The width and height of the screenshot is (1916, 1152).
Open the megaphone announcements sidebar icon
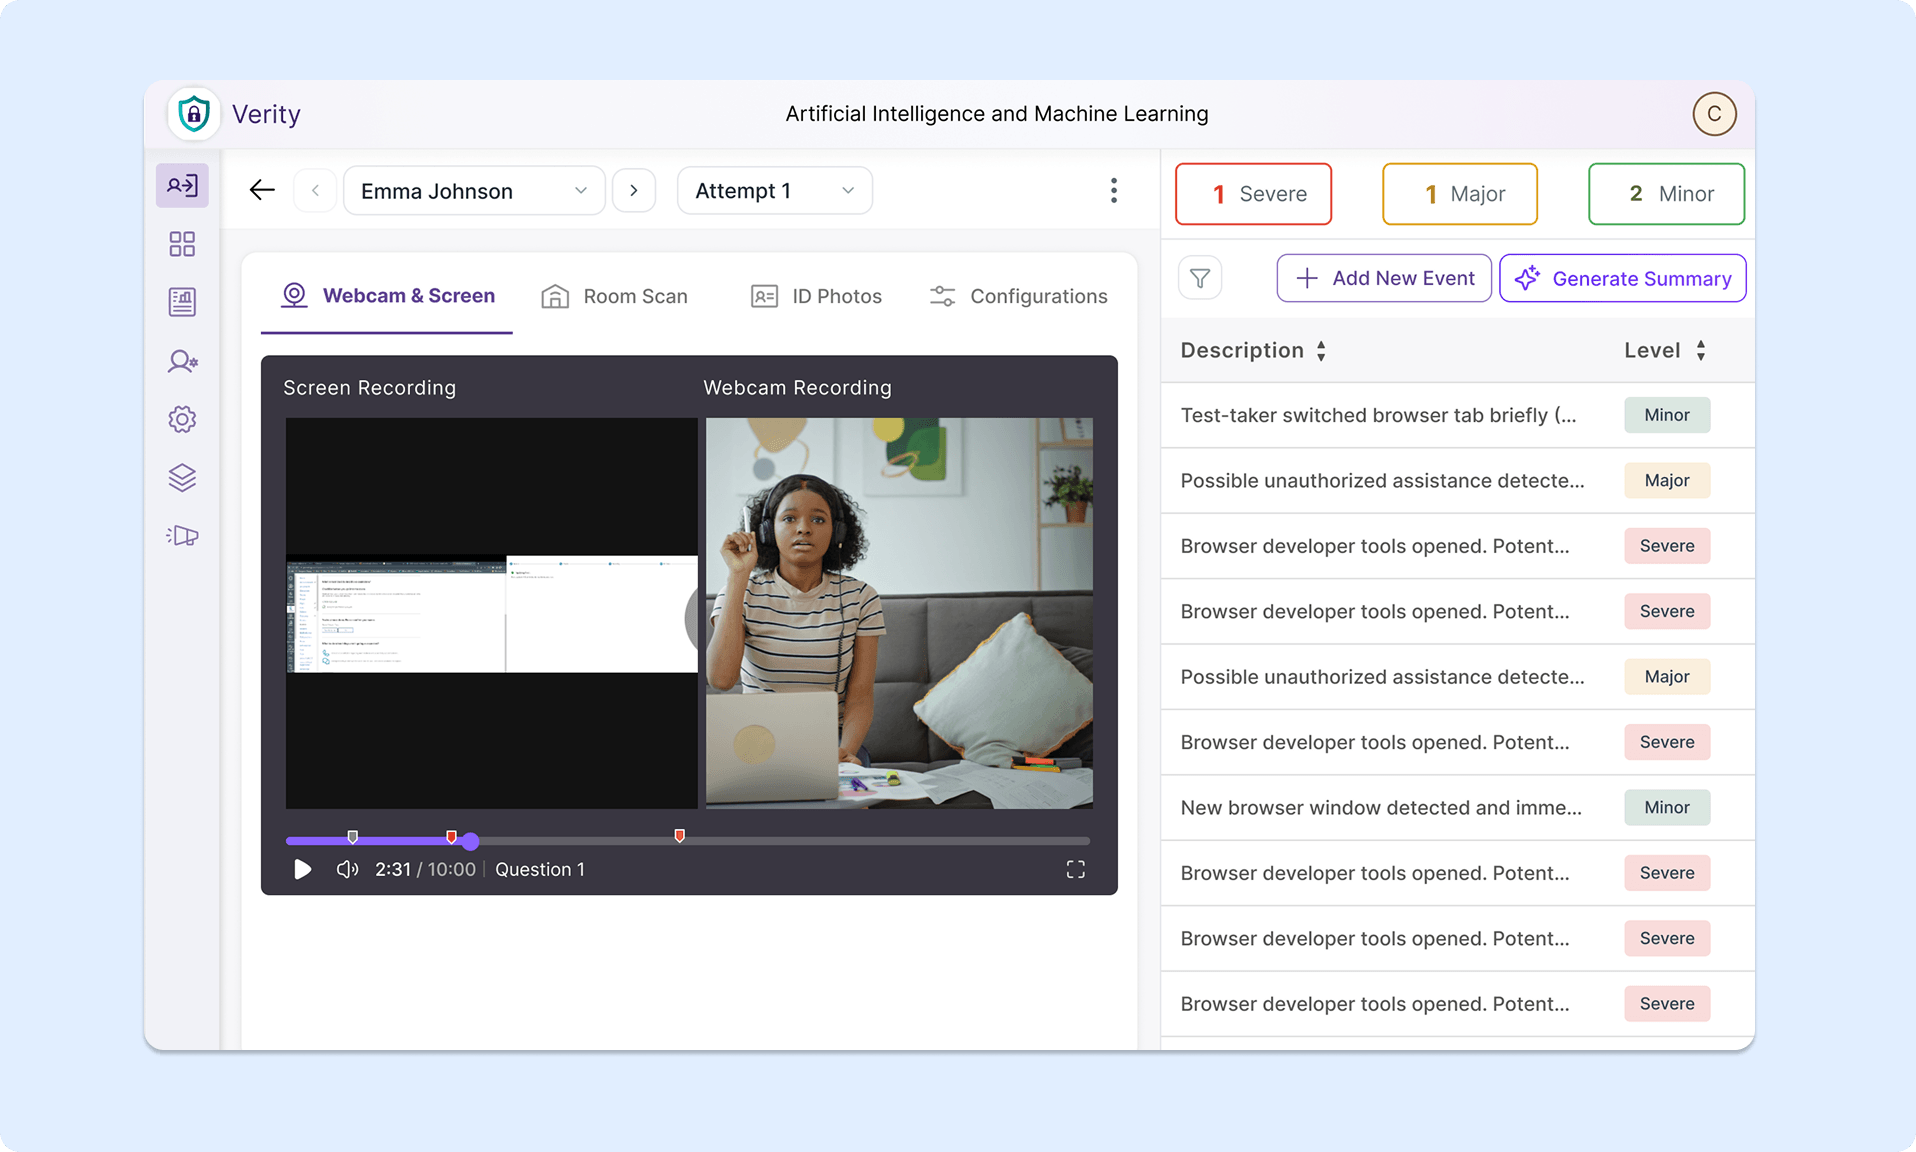(182, 536)
